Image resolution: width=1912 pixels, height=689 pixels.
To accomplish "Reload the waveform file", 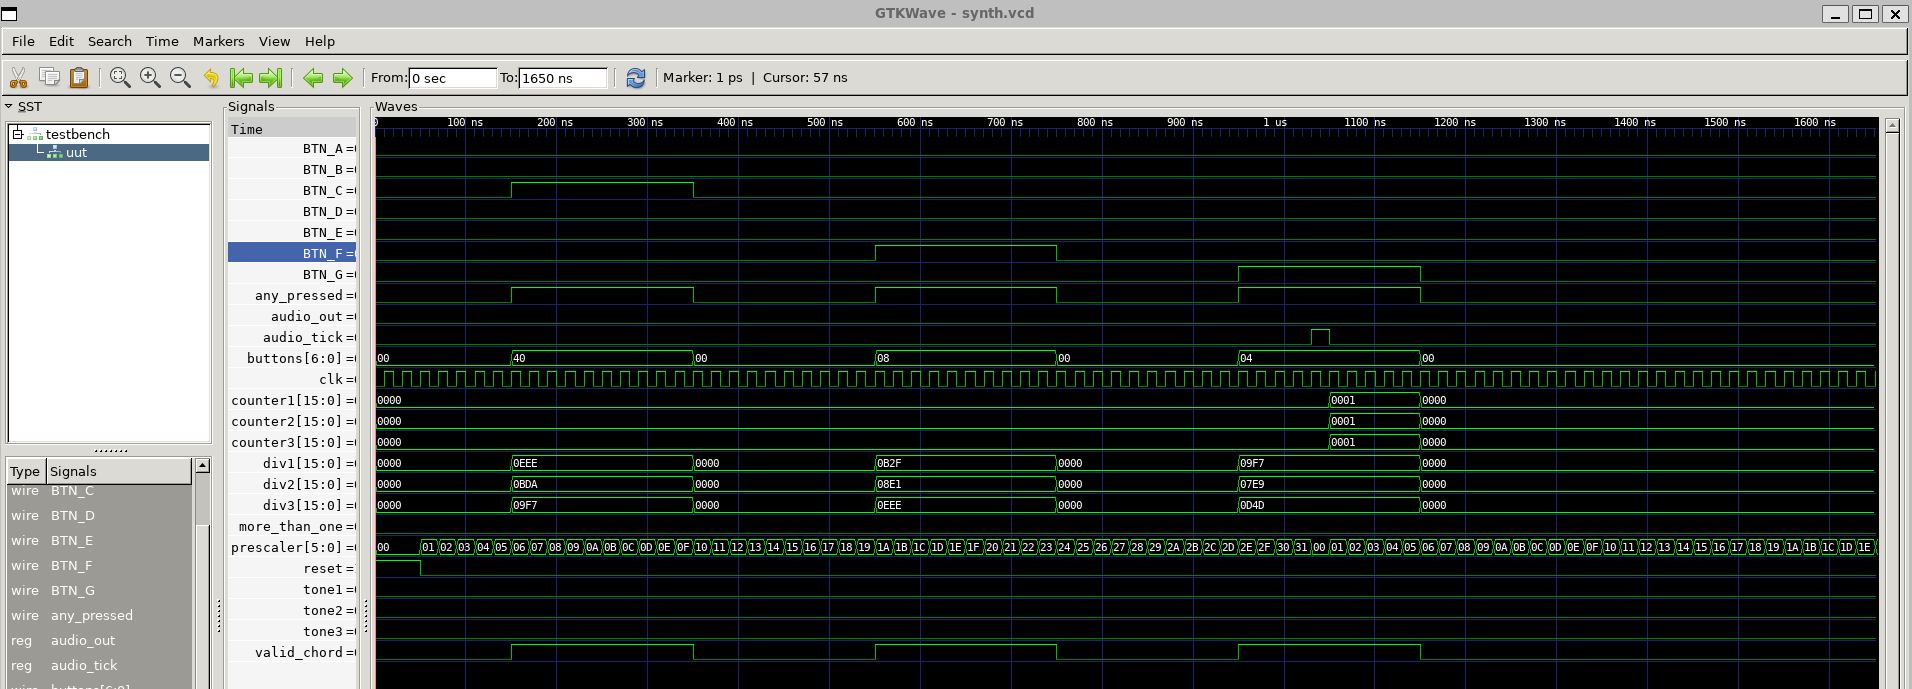I will pos(635,78).
